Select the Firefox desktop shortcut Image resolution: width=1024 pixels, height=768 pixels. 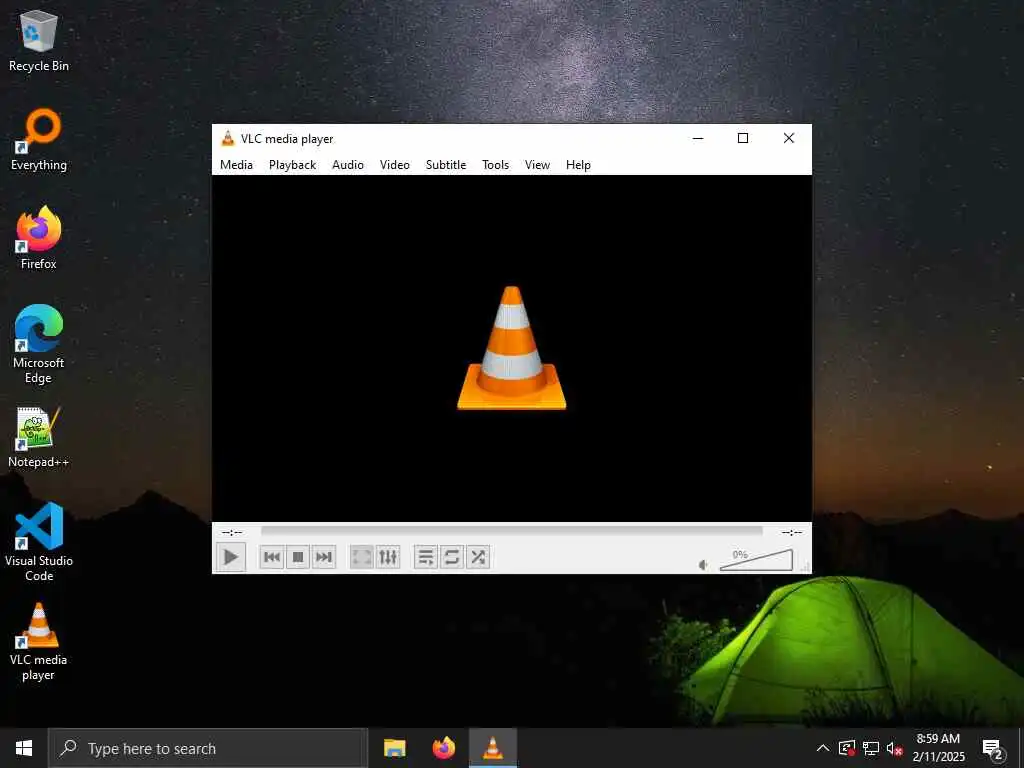pyautogui.click(x=39, y=238)
